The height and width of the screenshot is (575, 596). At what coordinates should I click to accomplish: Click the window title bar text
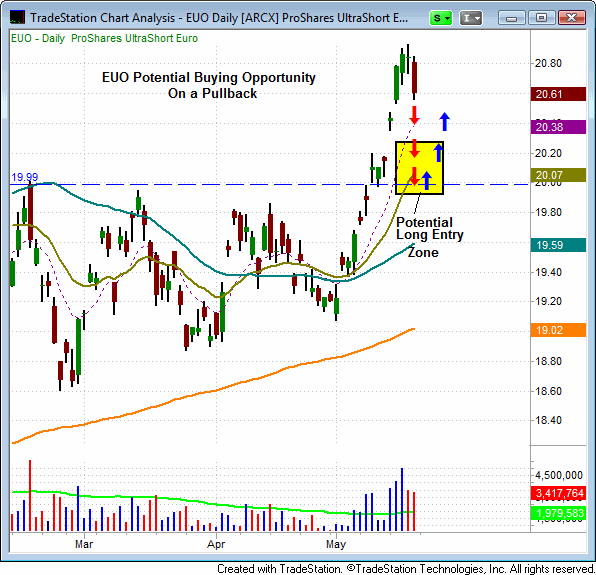(x=219, y=18)
